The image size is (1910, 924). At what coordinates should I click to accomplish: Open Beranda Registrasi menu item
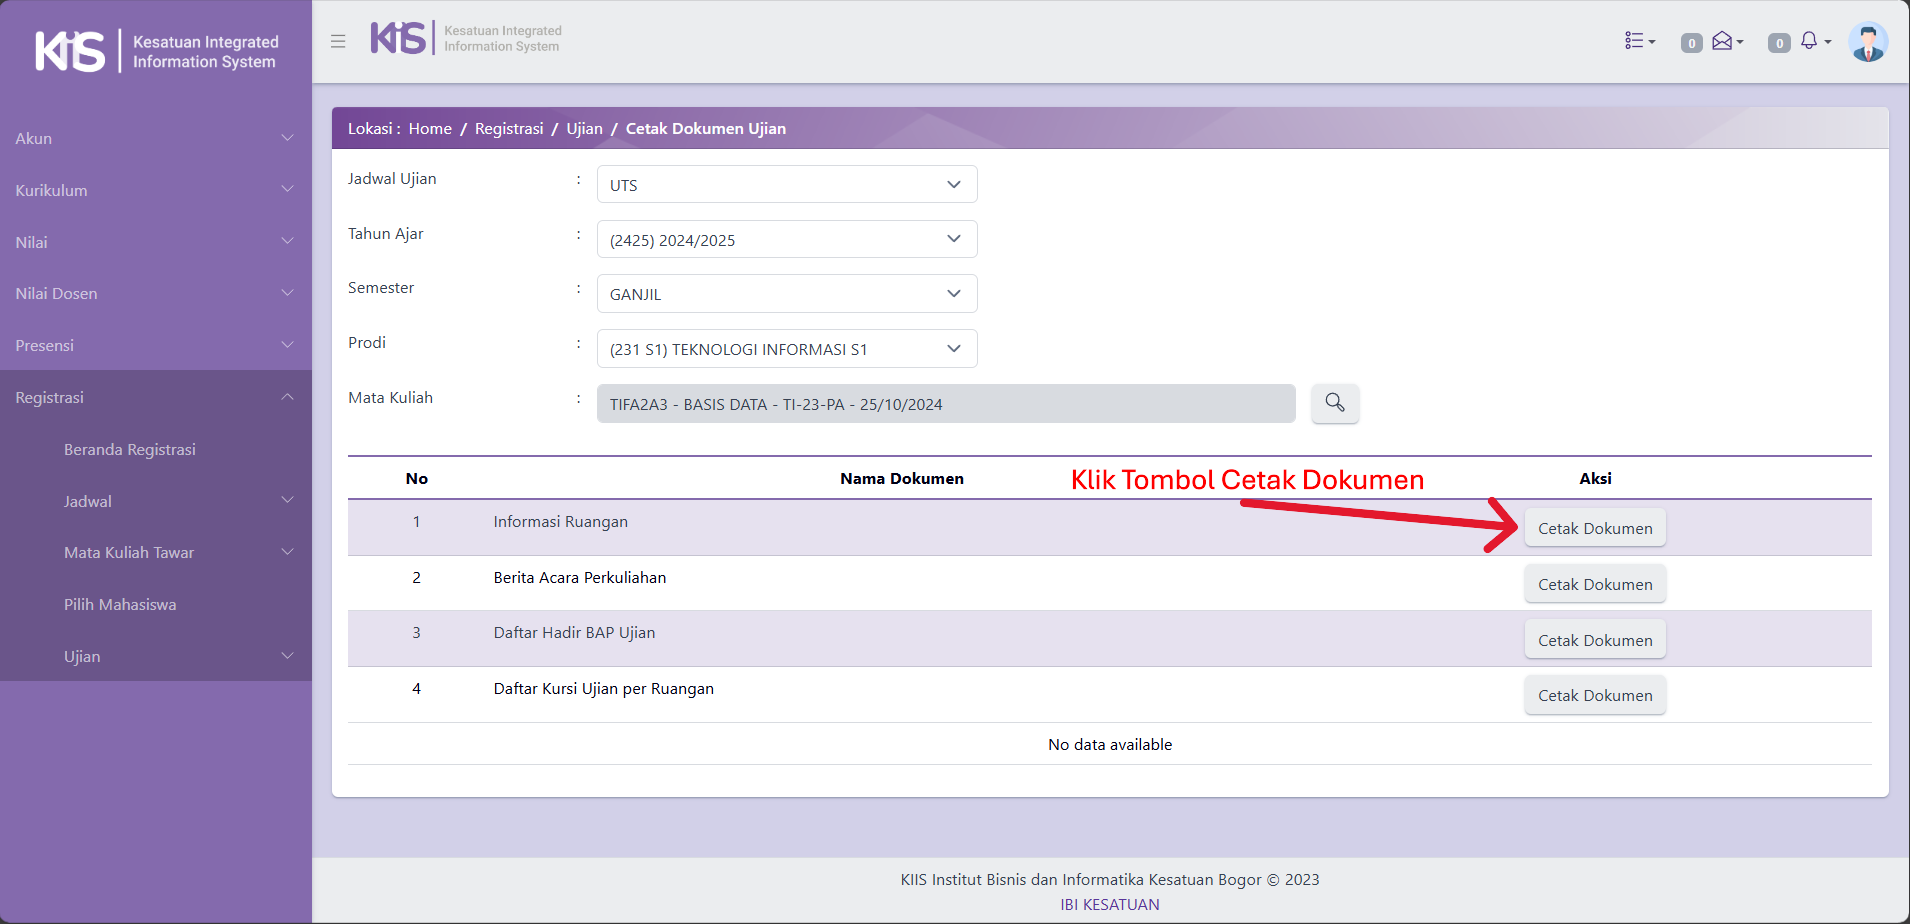(x=130, y=450)
